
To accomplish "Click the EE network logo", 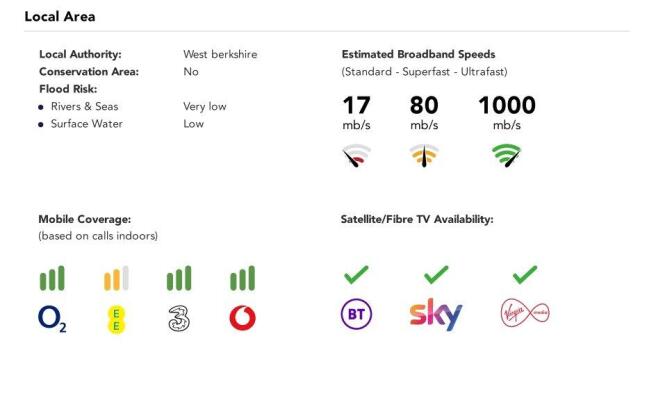I will [116, 320].
